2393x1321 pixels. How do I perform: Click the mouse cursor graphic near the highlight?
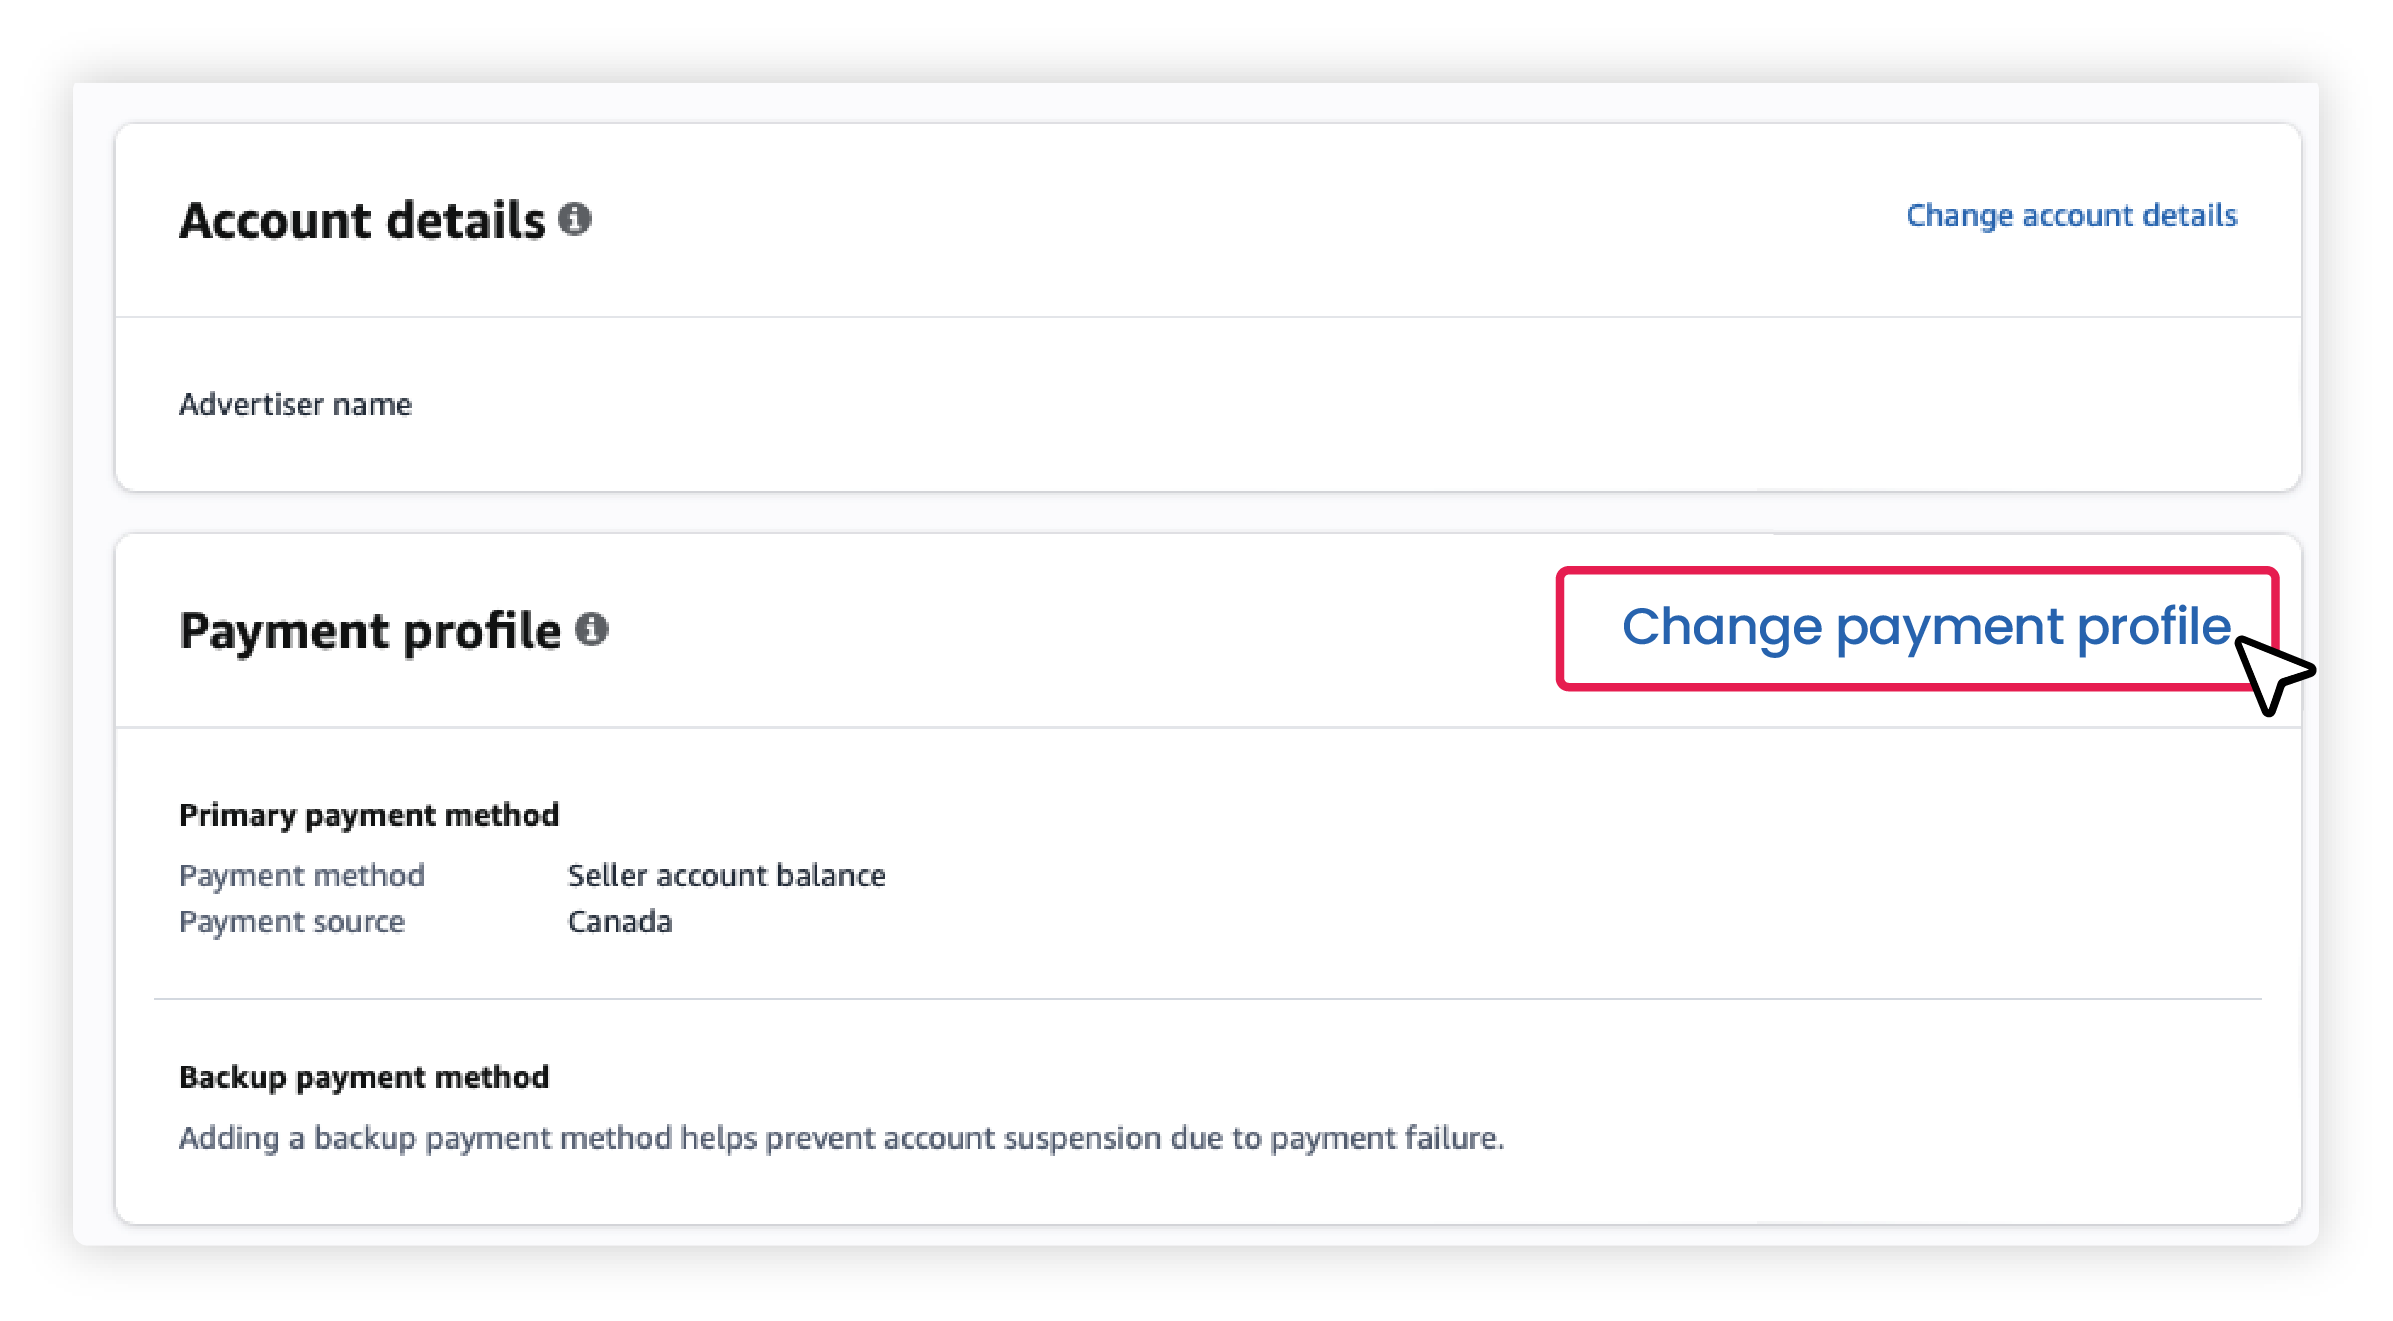(x=2272, y=674)
